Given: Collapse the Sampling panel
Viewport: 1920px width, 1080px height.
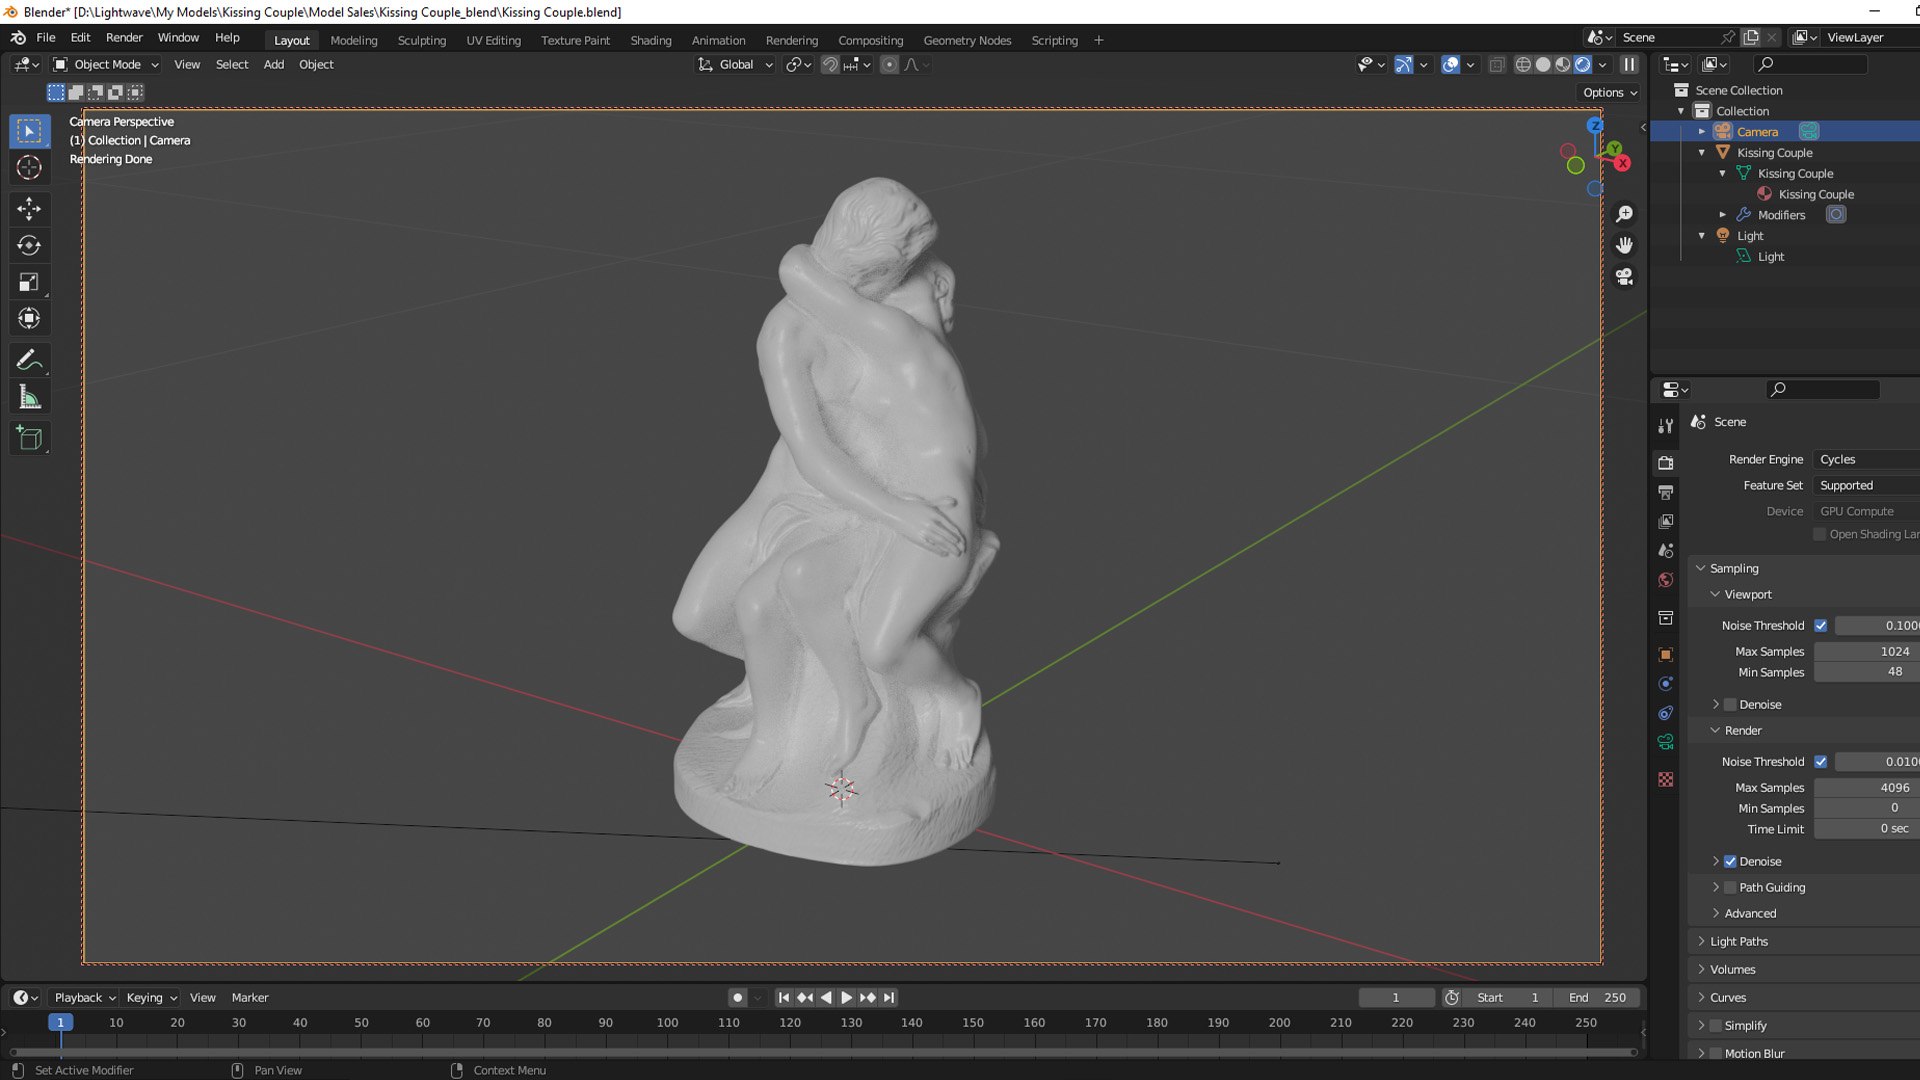Looking at the screenshot, I should 1733,568.
